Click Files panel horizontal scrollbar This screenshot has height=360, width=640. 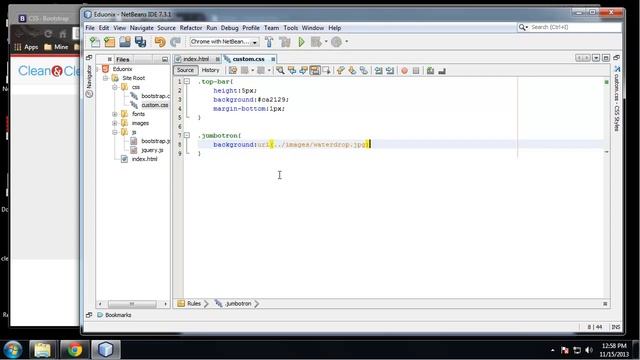(x=132, y=304)
